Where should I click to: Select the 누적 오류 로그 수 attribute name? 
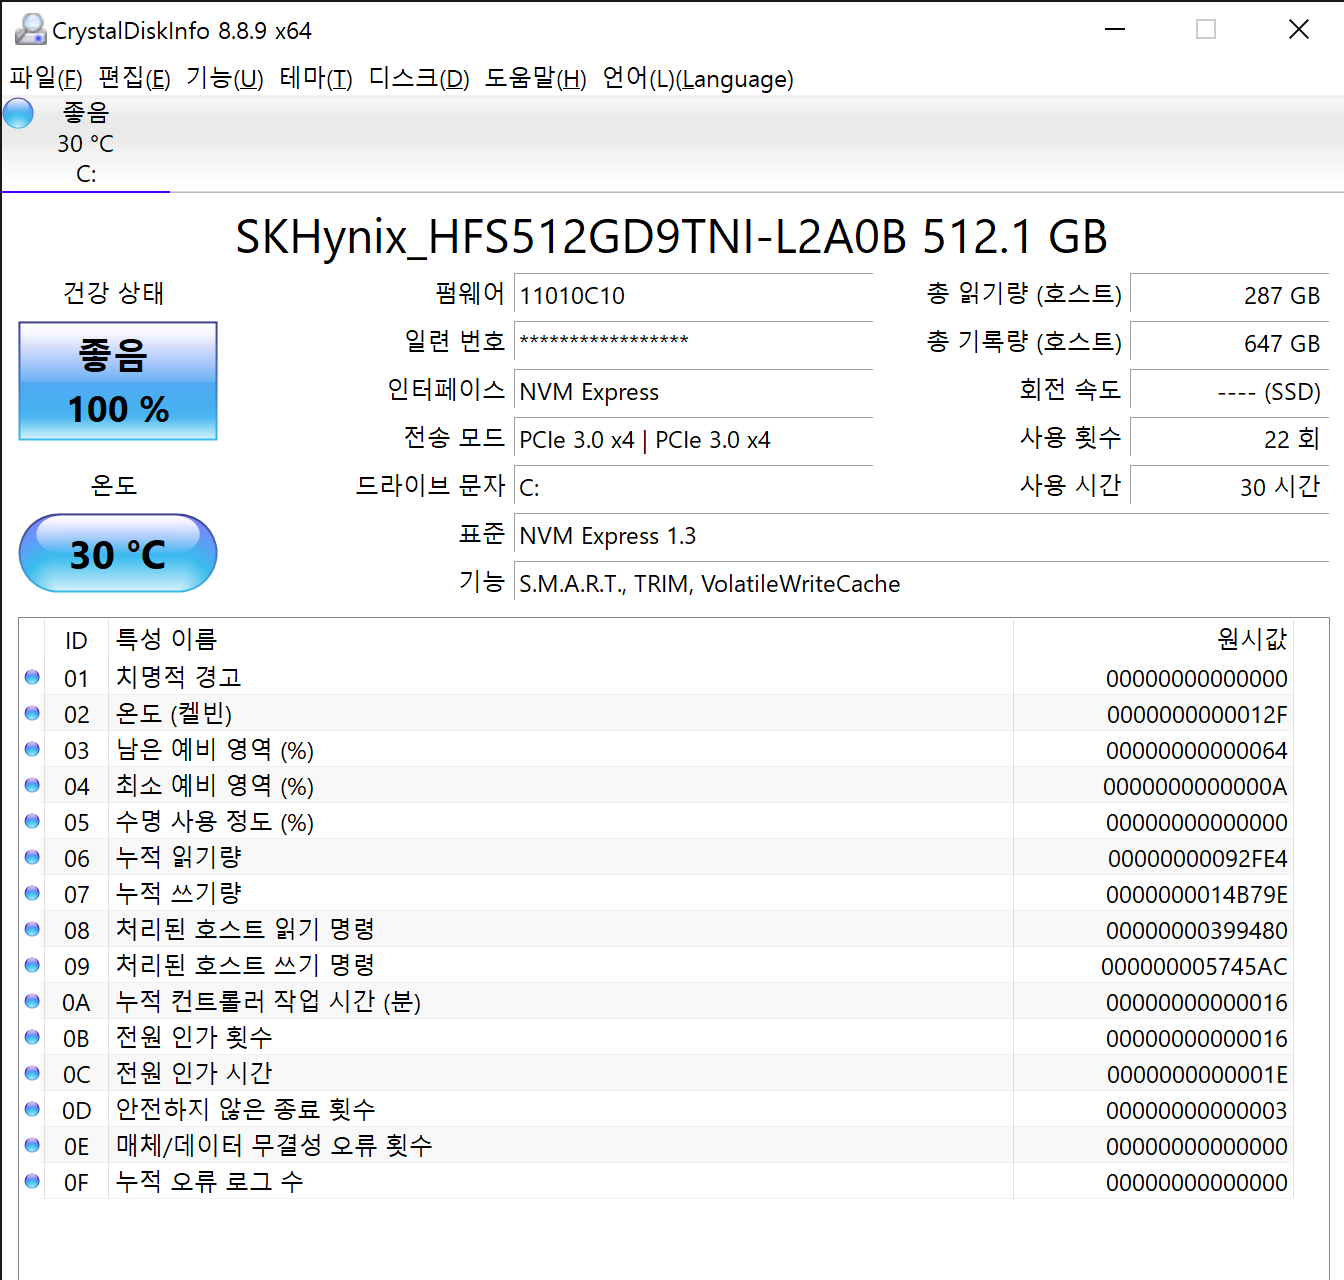(210, 1181)
